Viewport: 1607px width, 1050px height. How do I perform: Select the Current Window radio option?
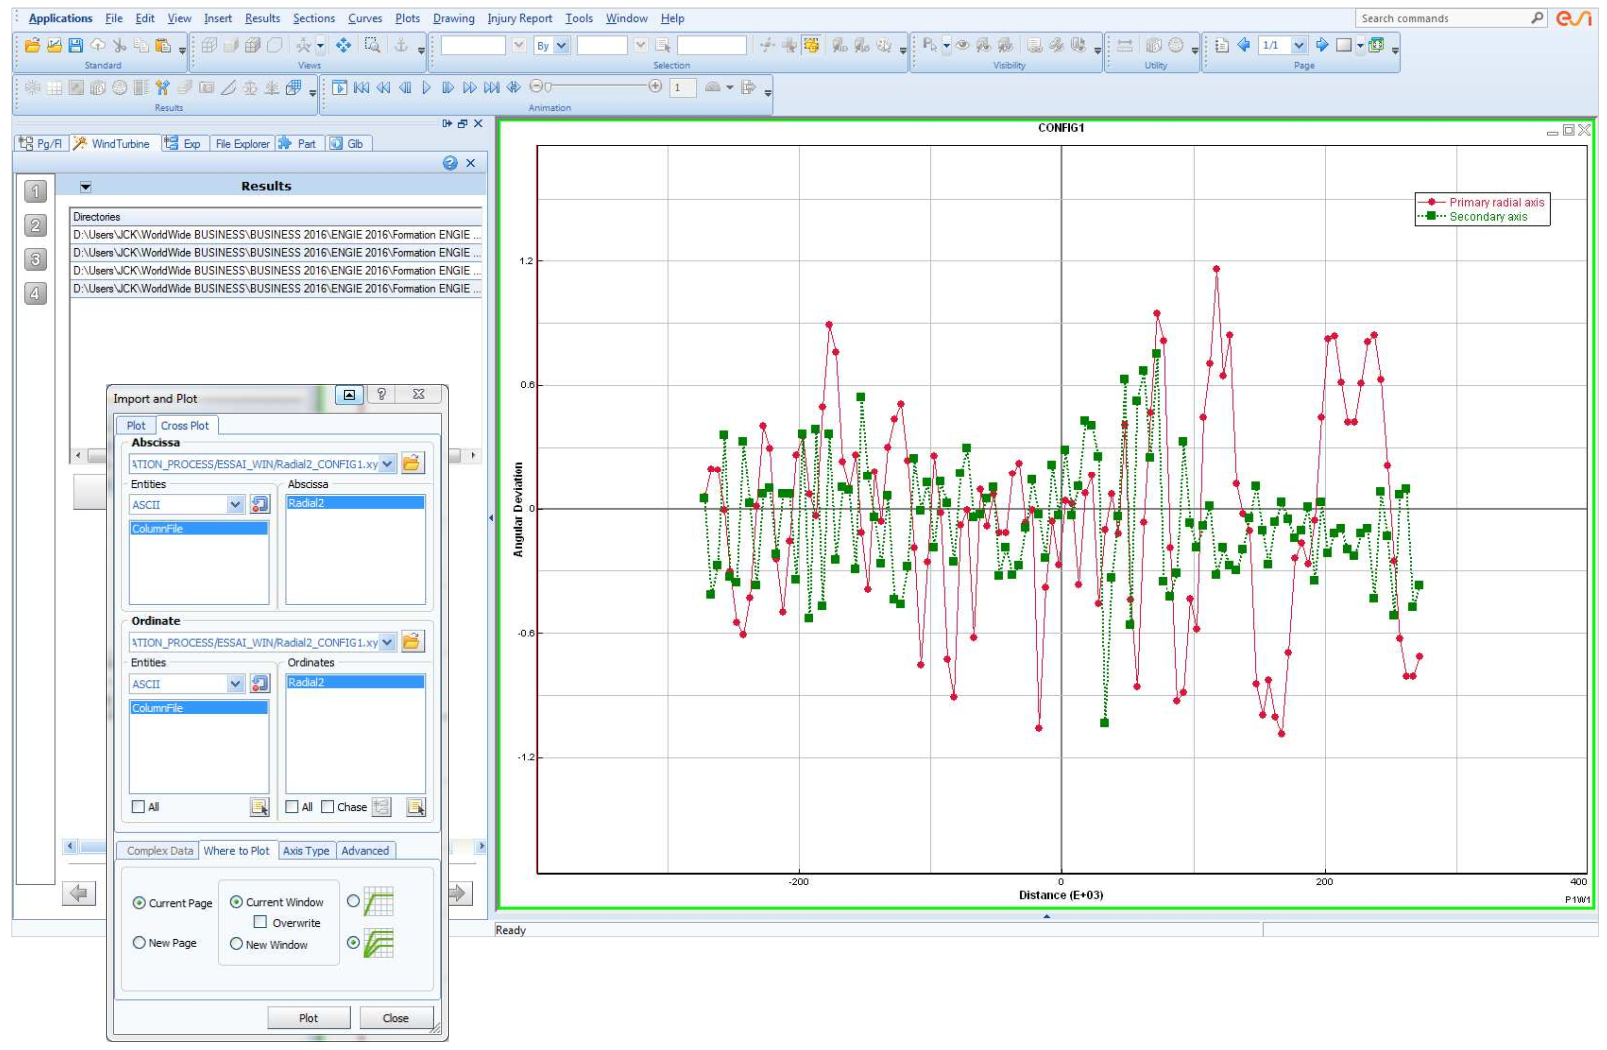coord(236,902)
